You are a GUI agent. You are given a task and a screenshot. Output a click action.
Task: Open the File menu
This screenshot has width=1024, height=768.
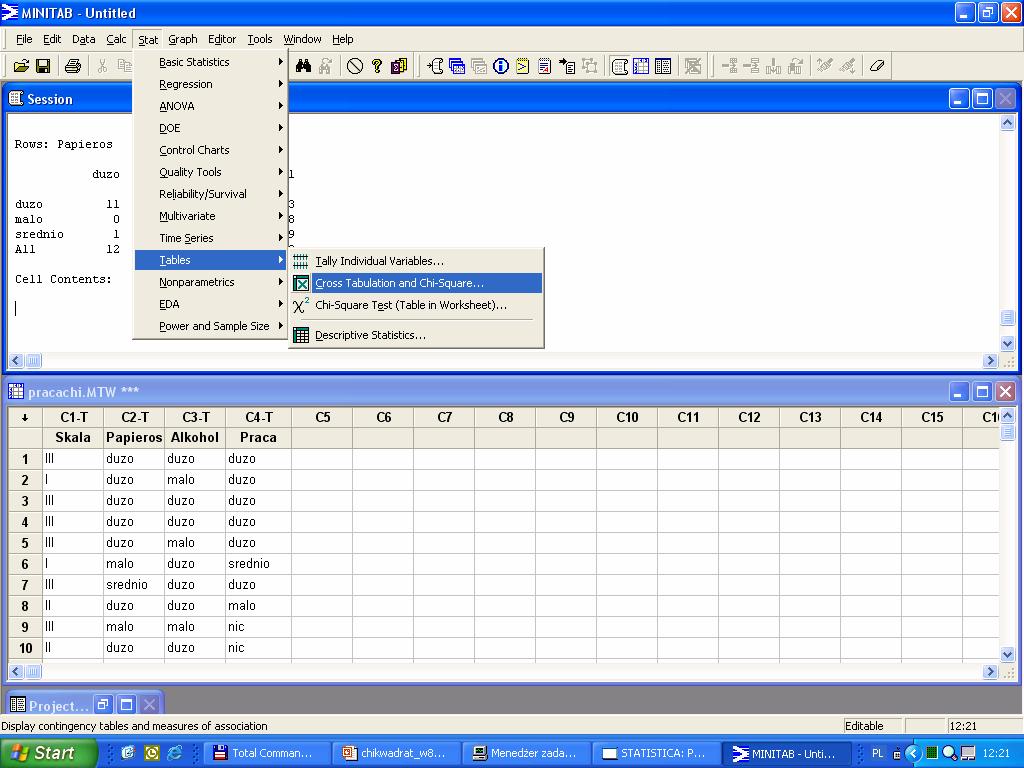(24, 39)
